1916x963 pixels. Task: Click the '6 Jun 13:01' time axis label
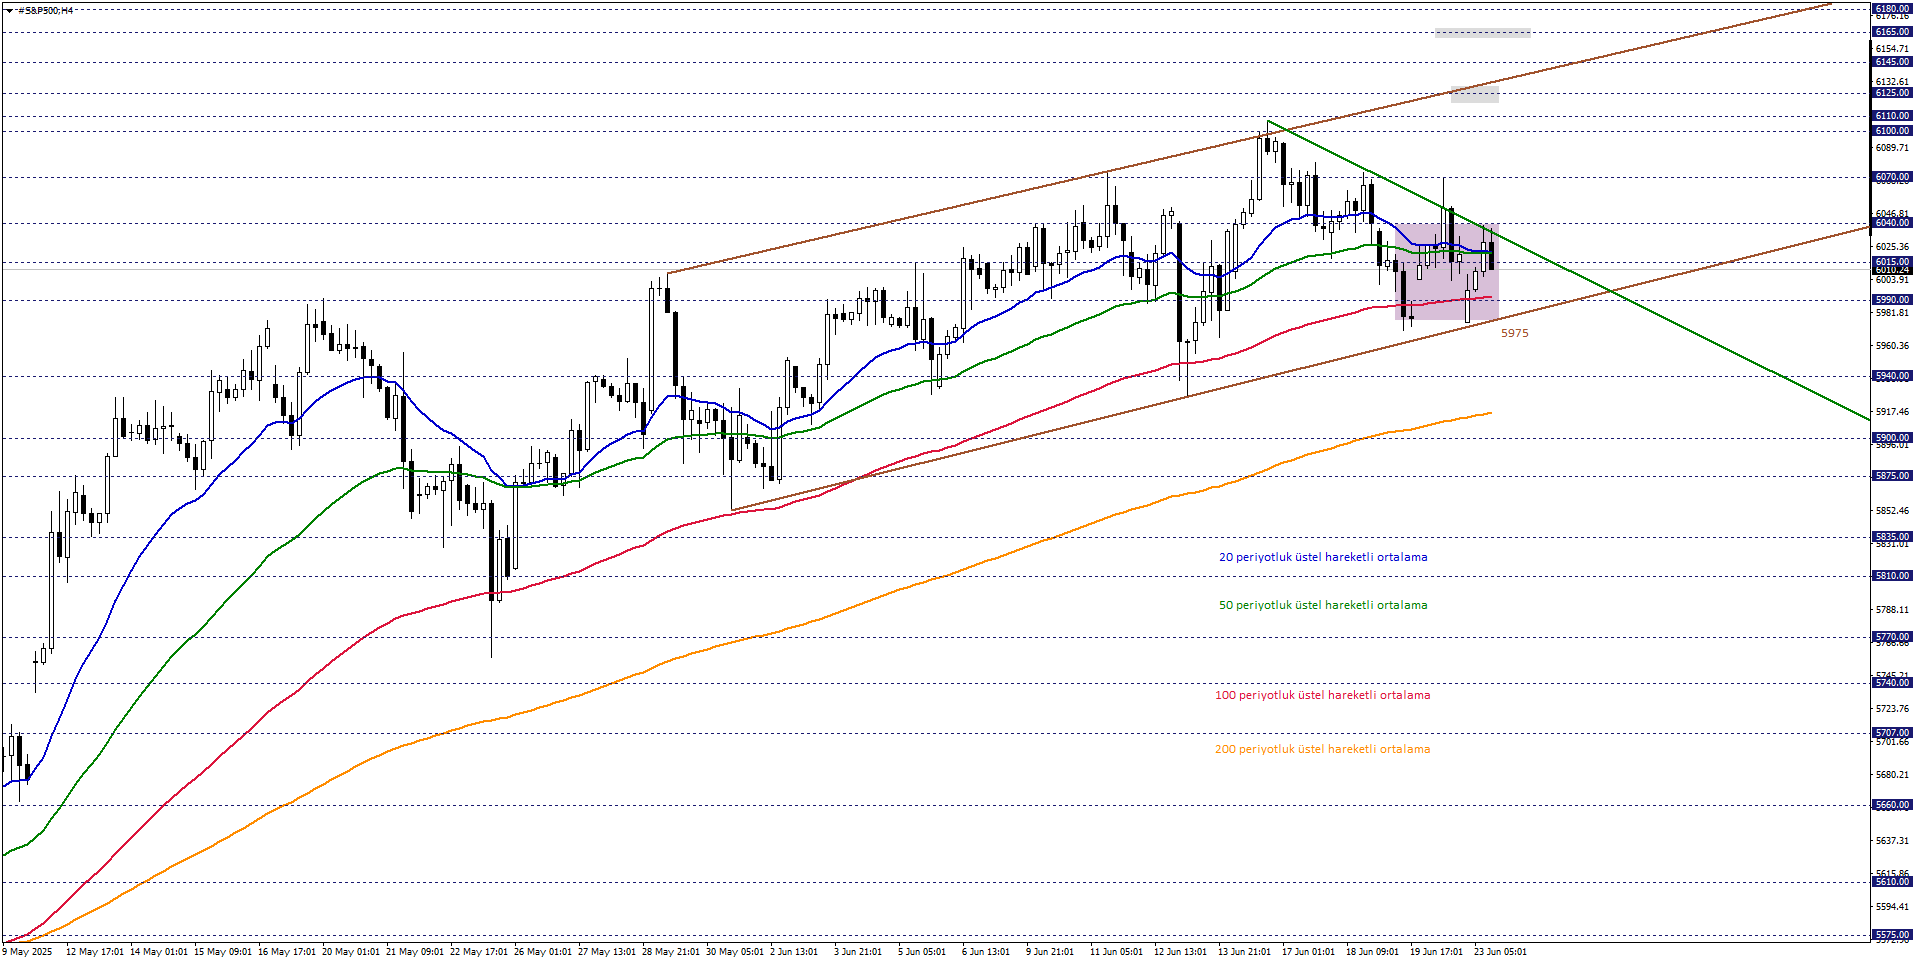tap(986, 952)
